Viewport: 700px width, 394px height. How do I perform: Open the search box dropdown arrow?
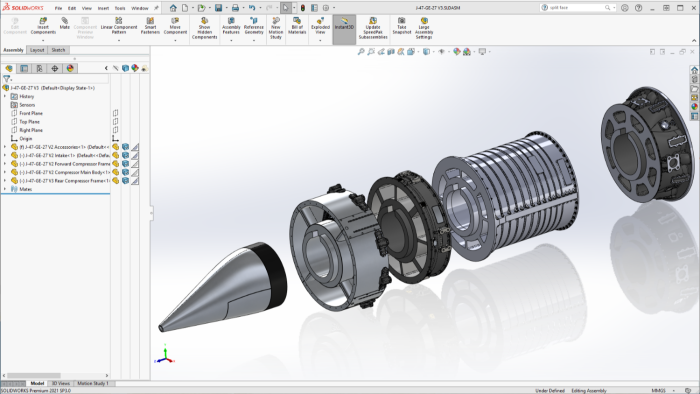(614, 8)
